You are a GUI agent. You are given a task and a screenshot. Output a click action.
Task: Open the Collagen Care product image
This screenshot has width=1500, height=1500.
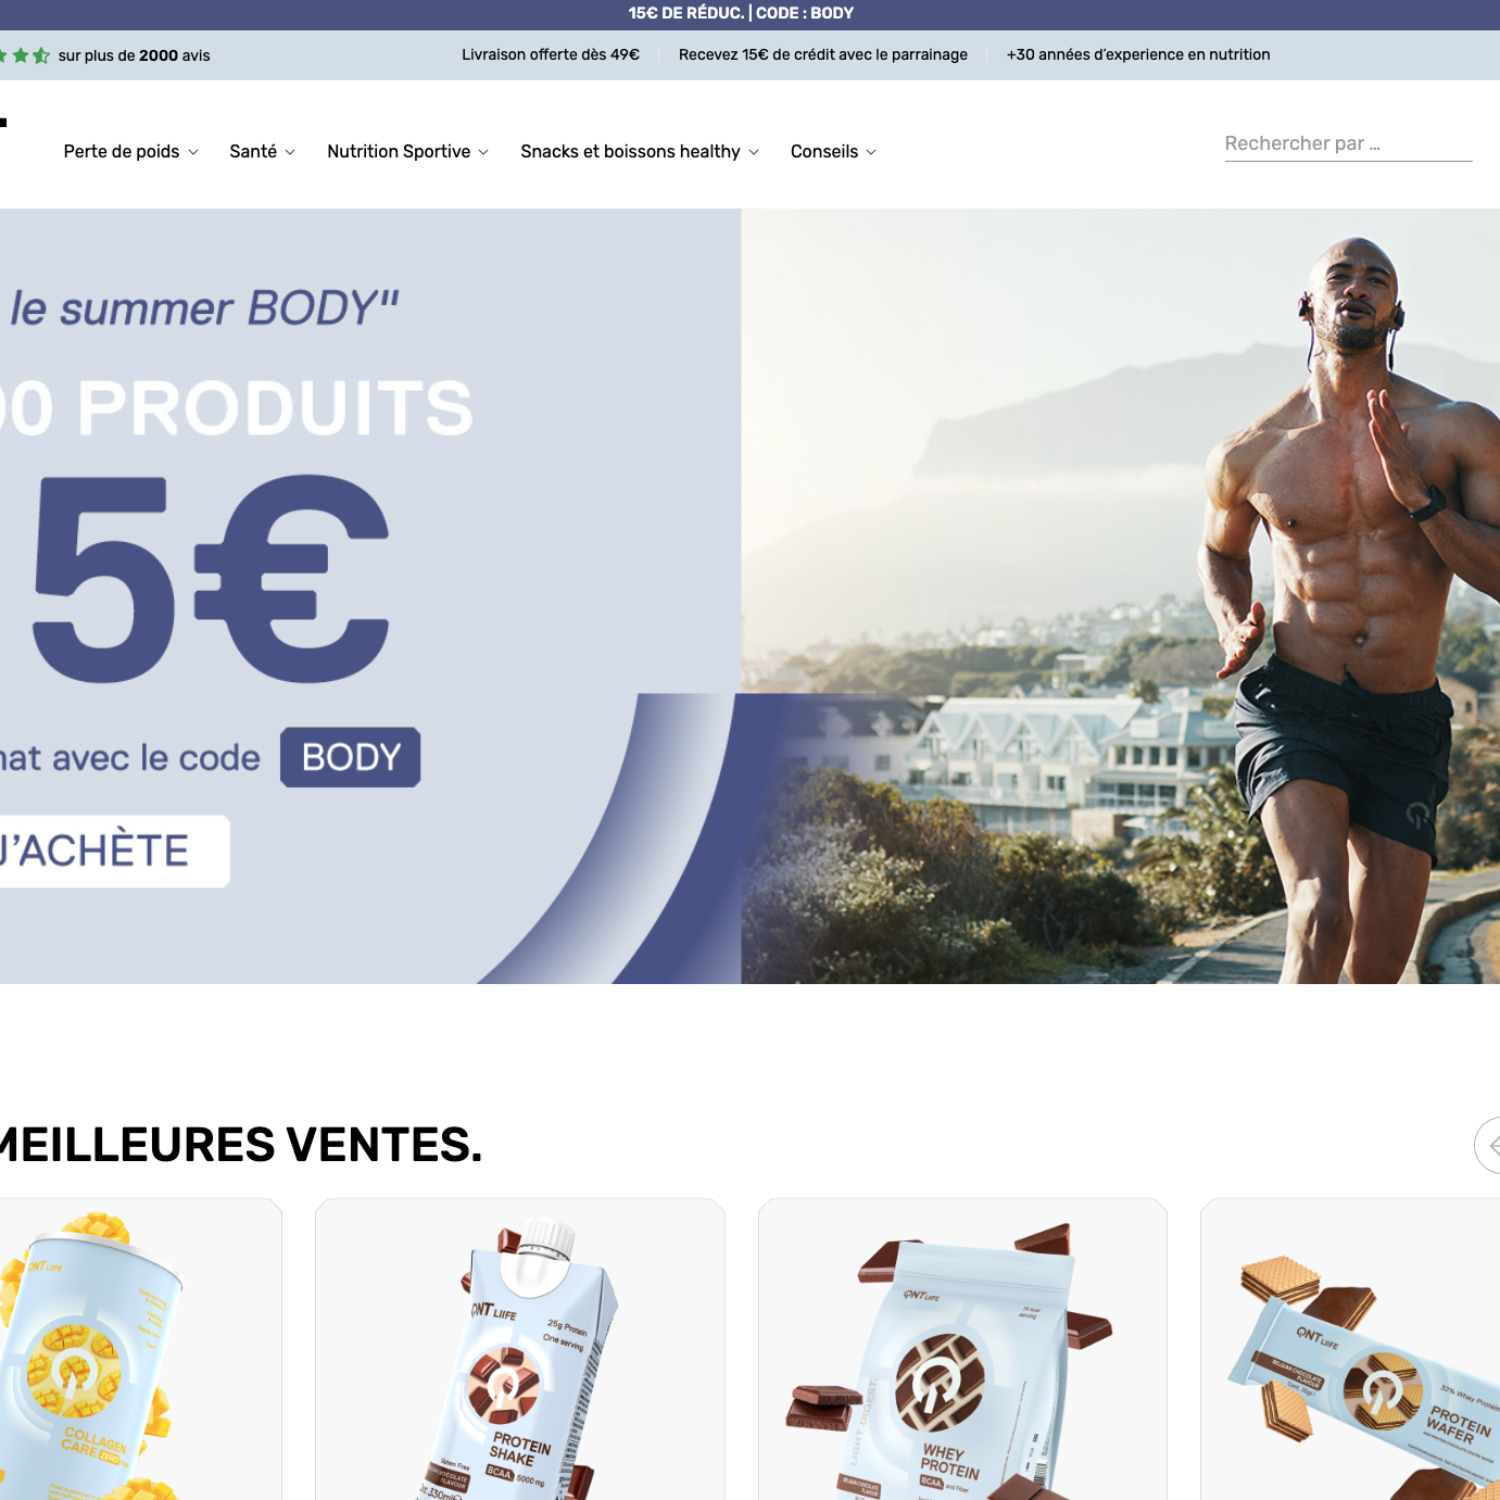[138, 1349]
